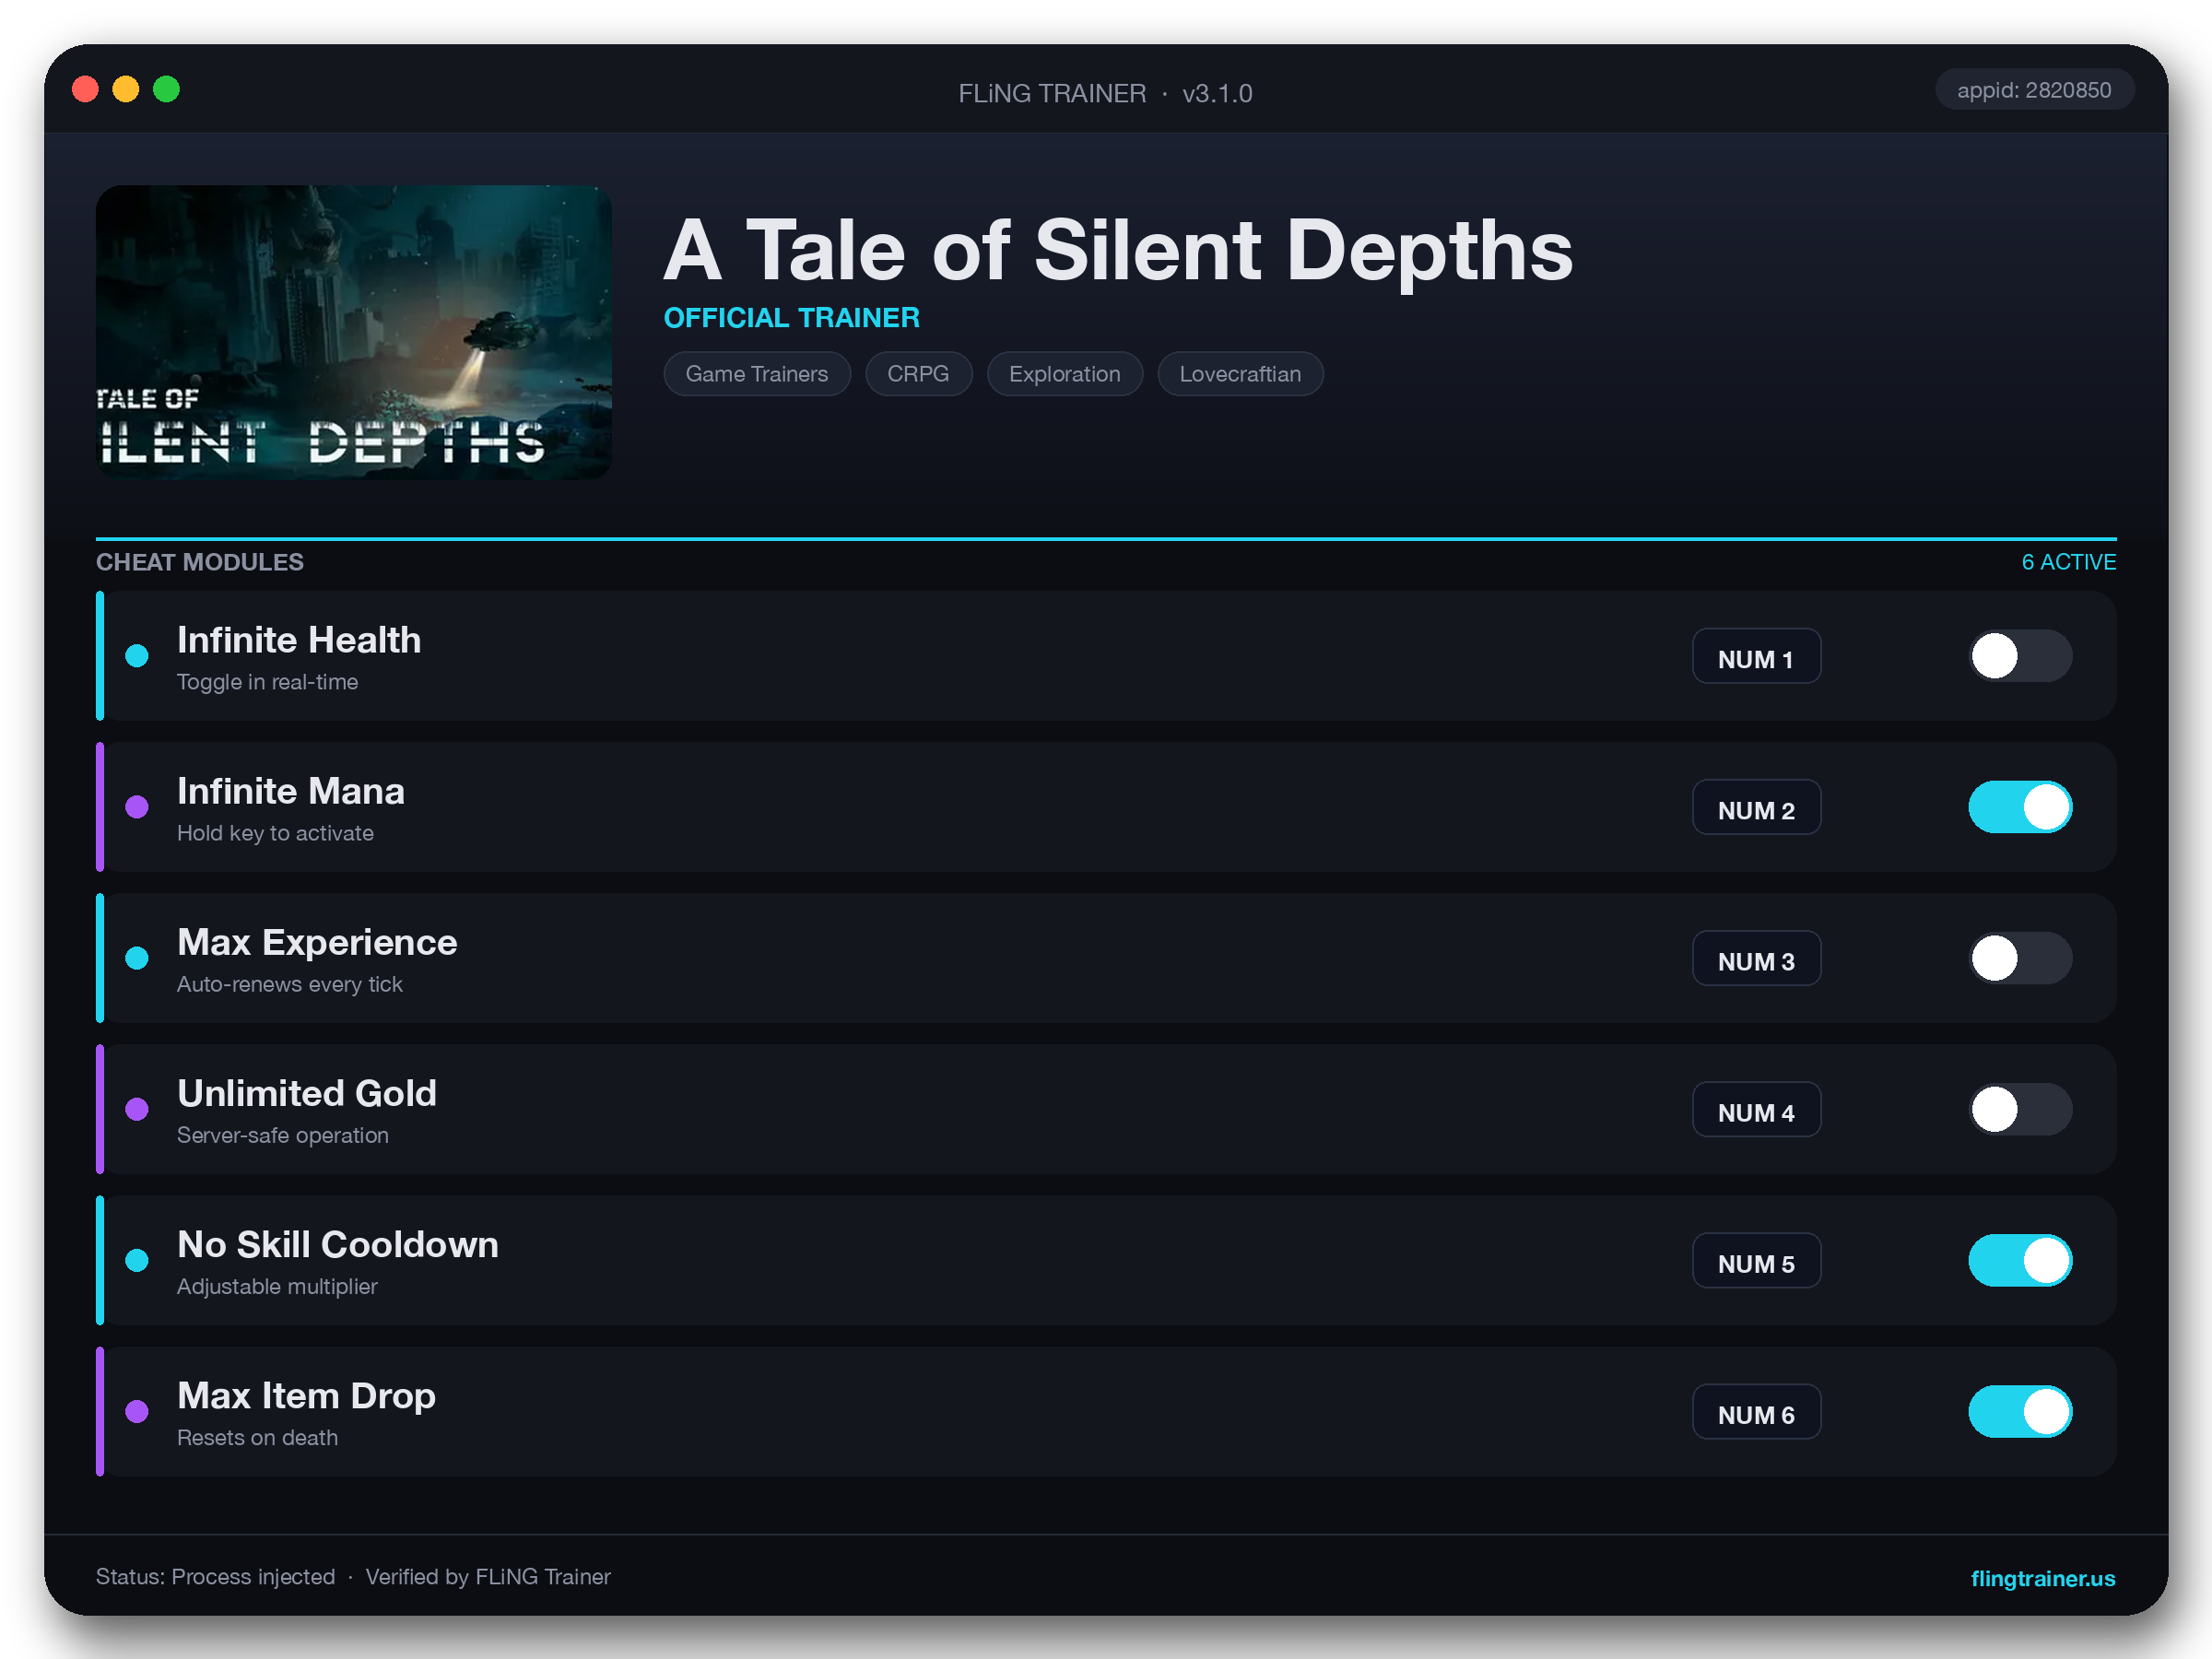
Task: Click the cyan dot beside No Skill Cooldown
Action: (x=137, y=1260)
